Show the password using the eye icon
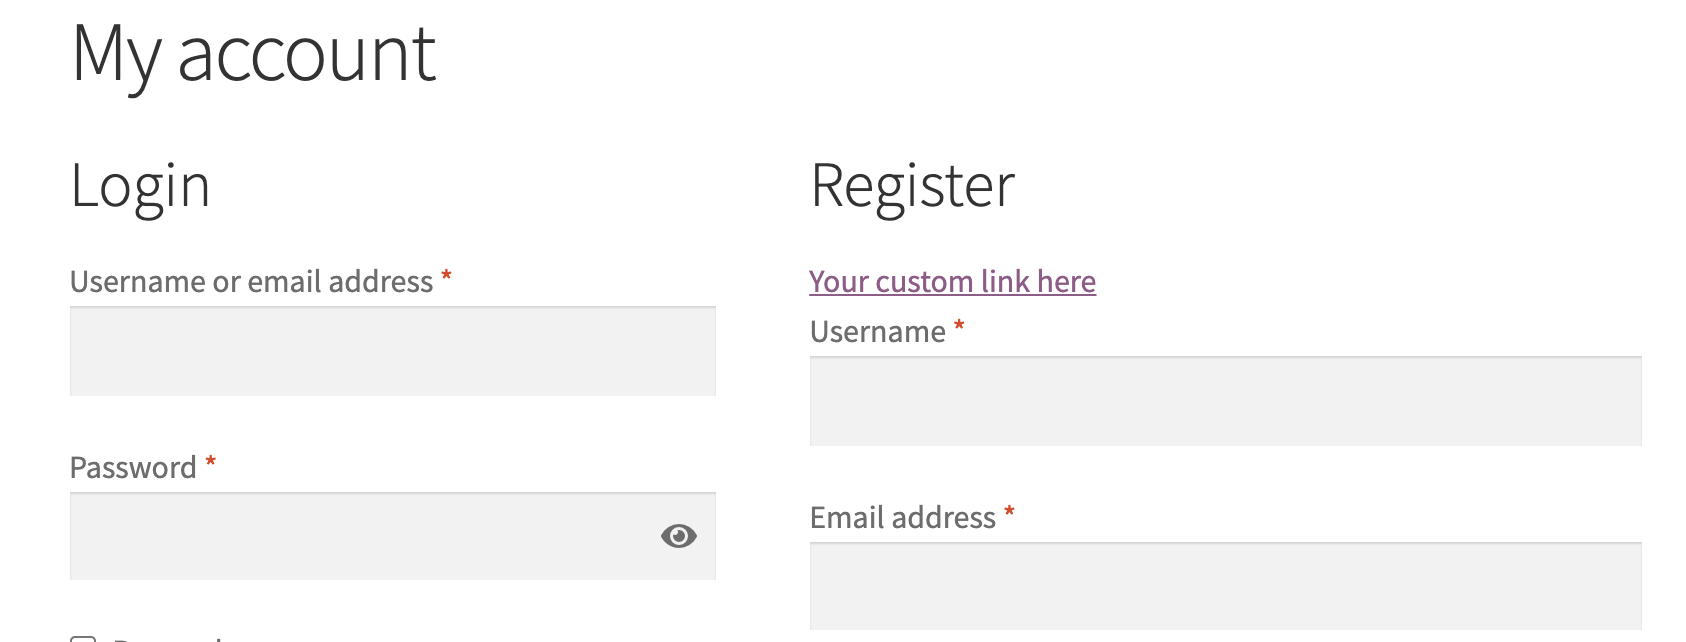1686x642 pixels. point(678,536)
